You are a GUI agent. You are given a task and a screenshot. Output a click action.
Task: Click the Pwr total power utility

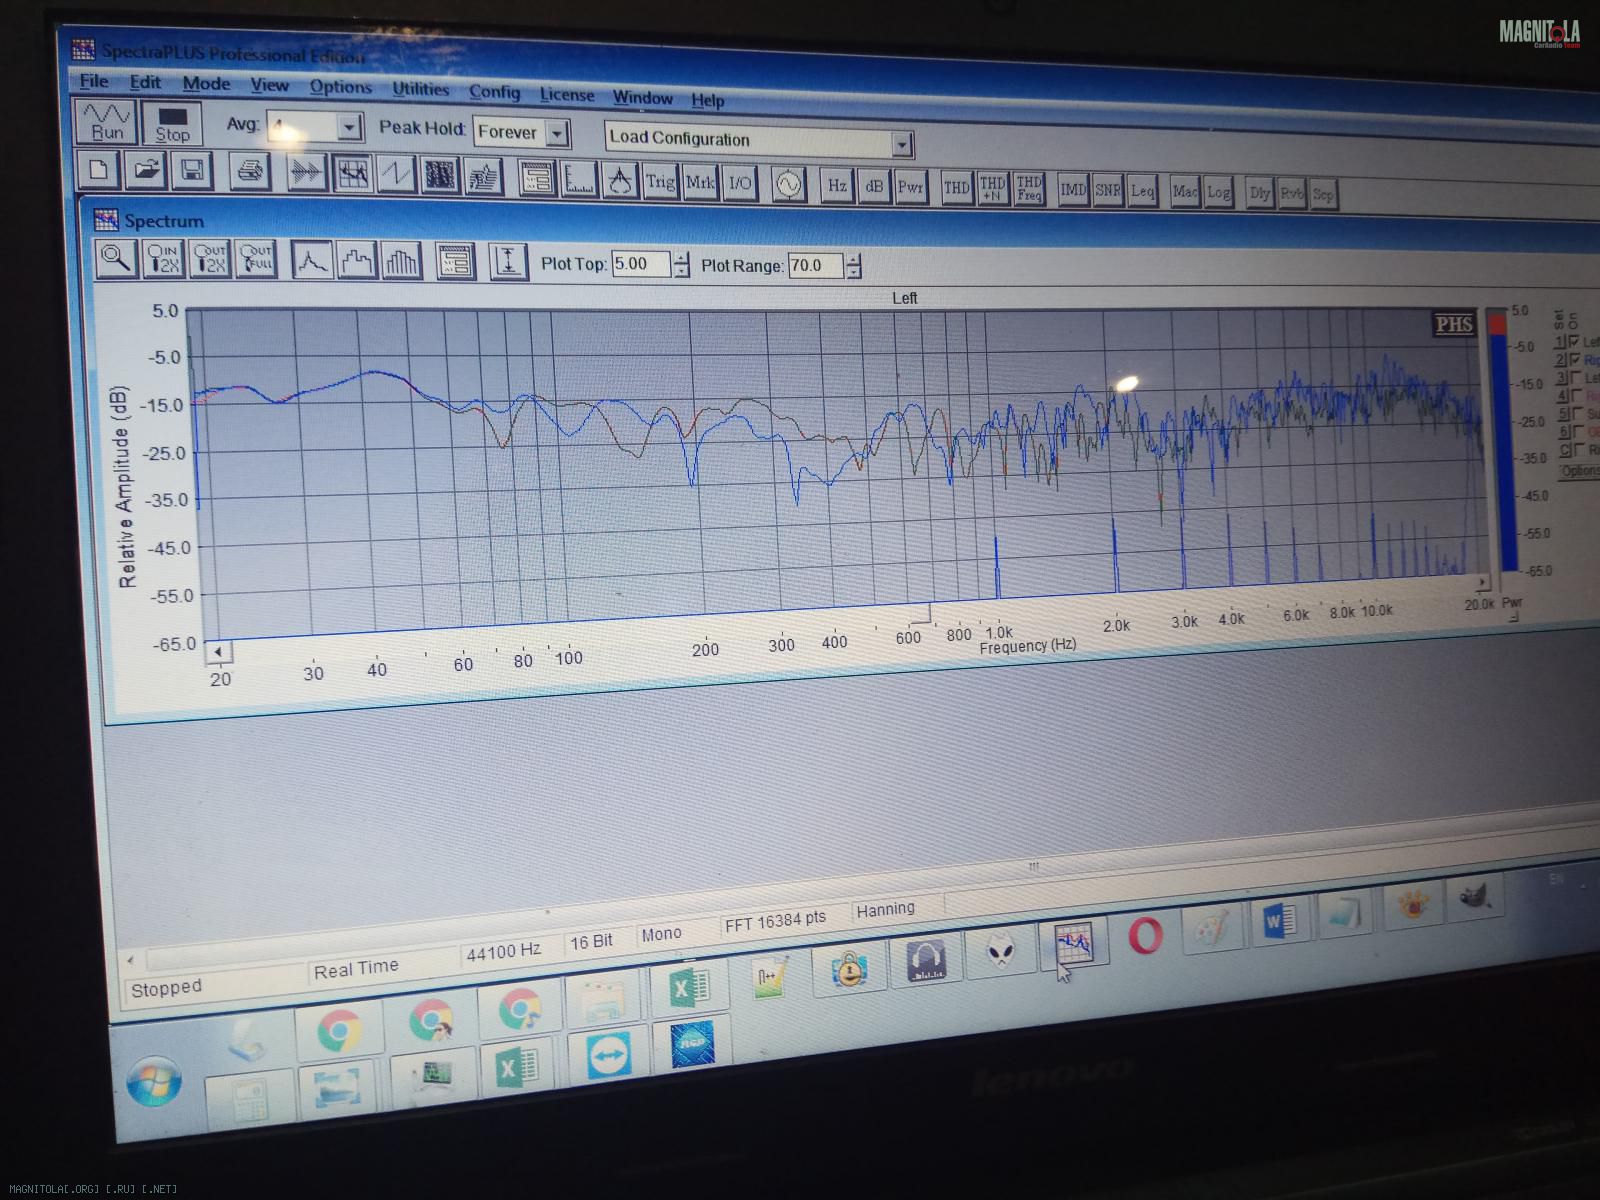[x=910, y=187]
